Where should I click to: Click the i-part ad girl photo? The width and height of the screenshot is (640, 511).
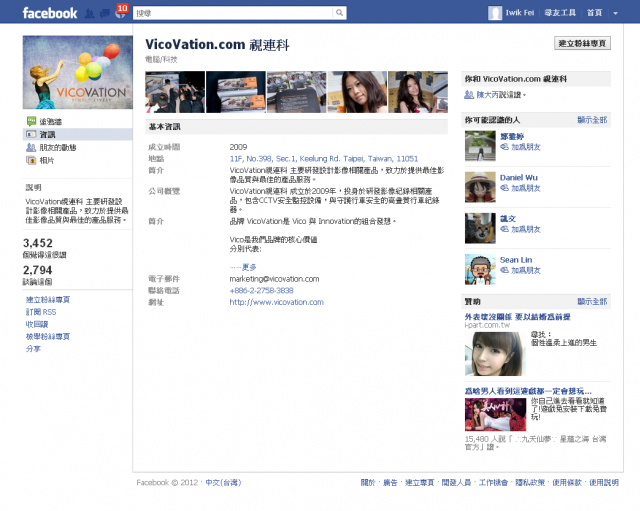pos(493,354)
